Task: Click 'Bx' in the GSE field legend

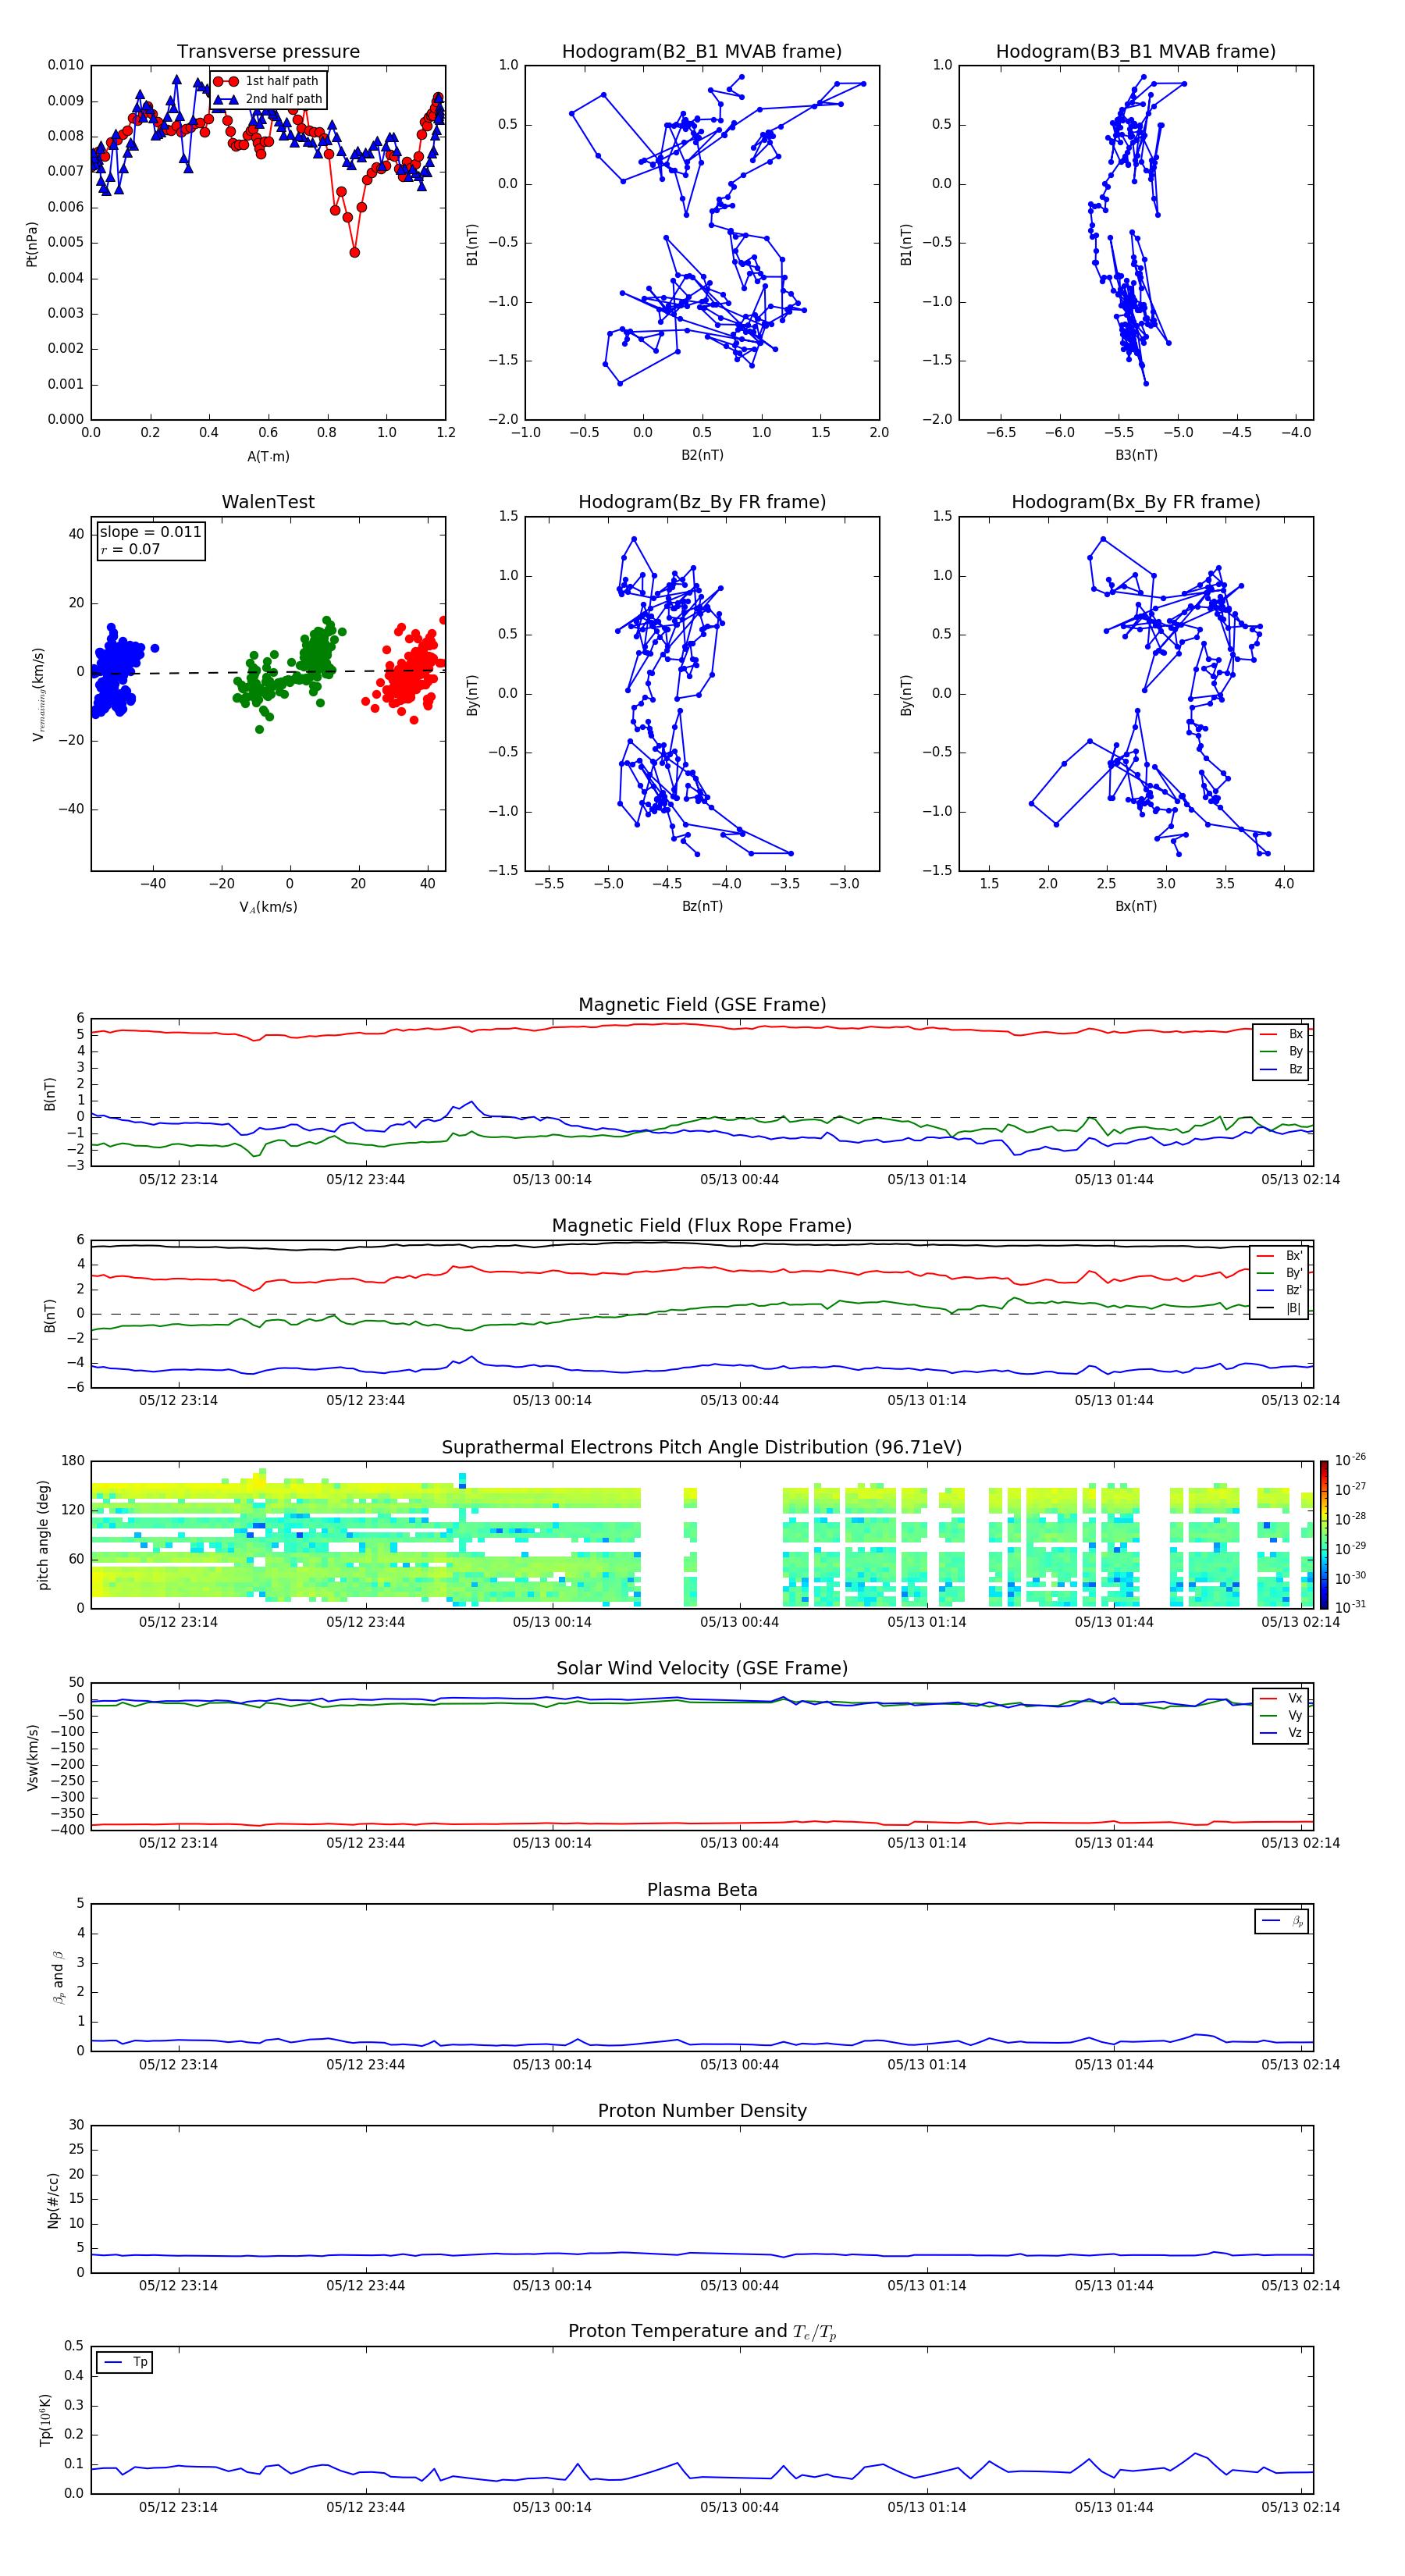Action: click(1282, 1034)
